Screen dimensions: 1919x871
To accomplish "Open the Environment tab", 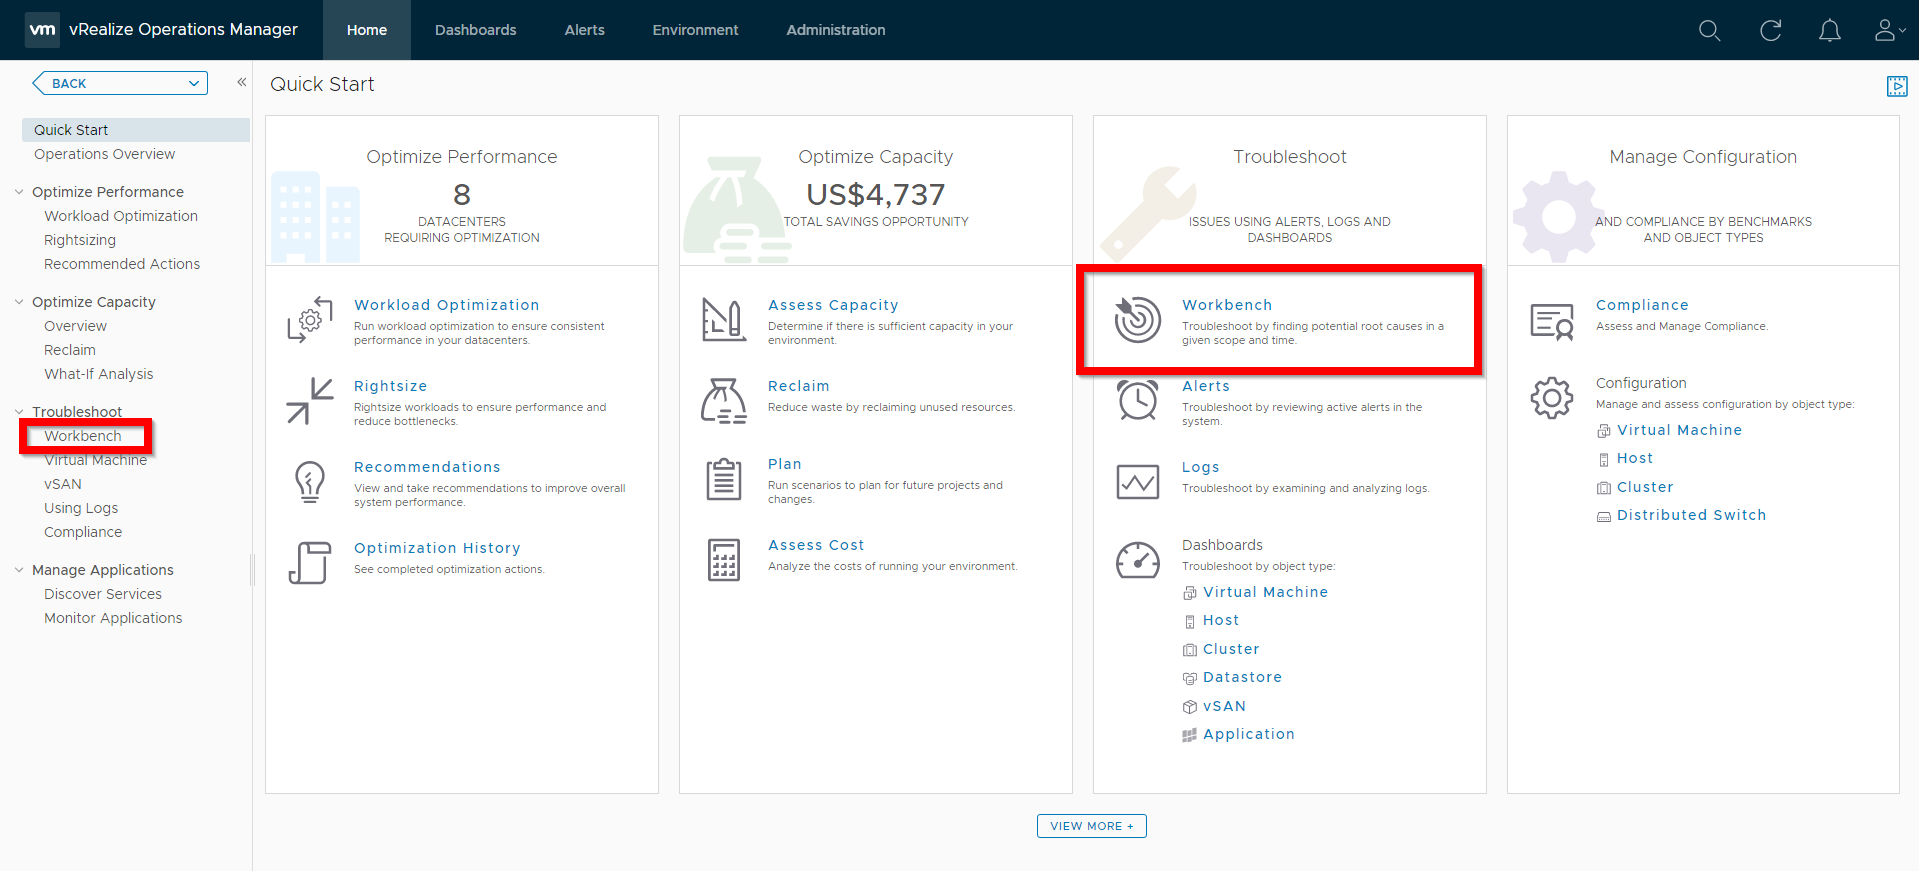I will tap(696, 30).
